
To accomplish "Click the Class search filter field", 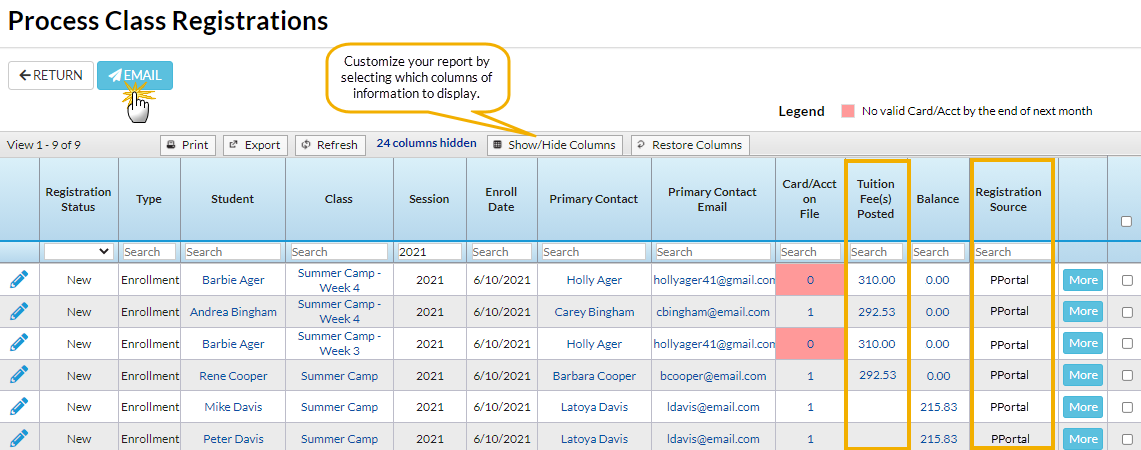I will (x=339, y=251).
